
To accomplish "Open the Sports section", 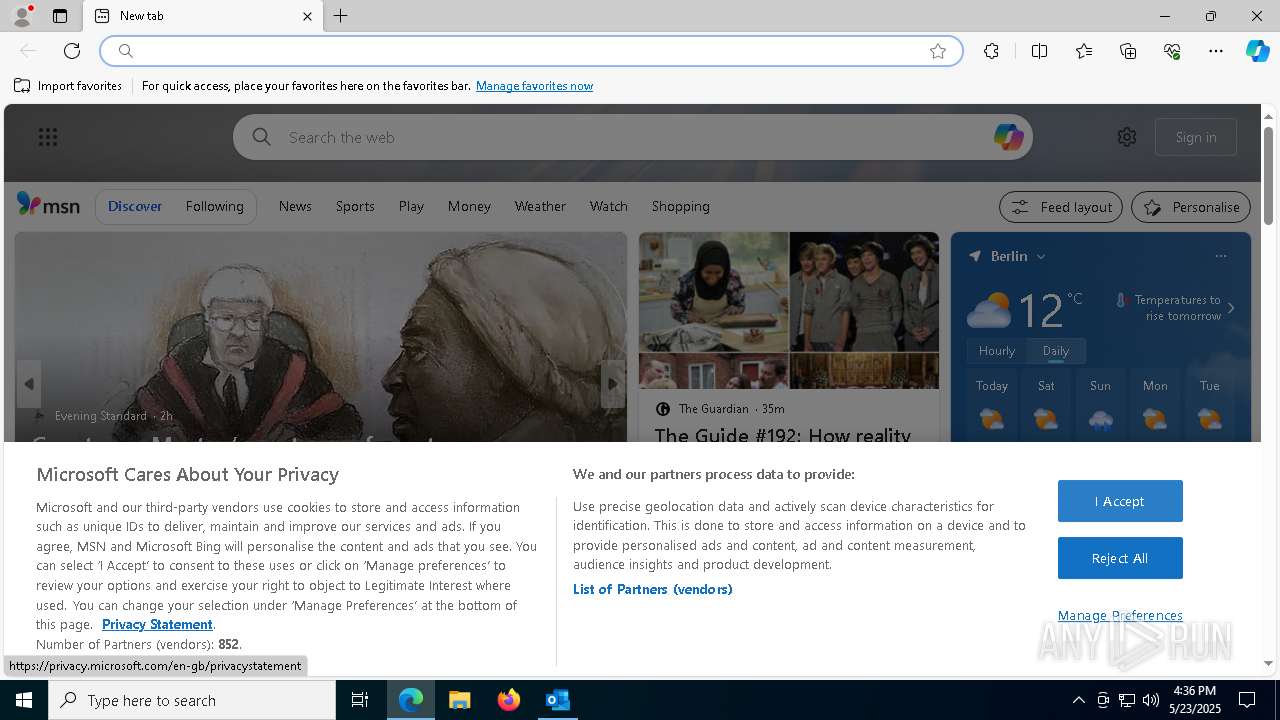I will pyautogui.click(x=355, y=206).
